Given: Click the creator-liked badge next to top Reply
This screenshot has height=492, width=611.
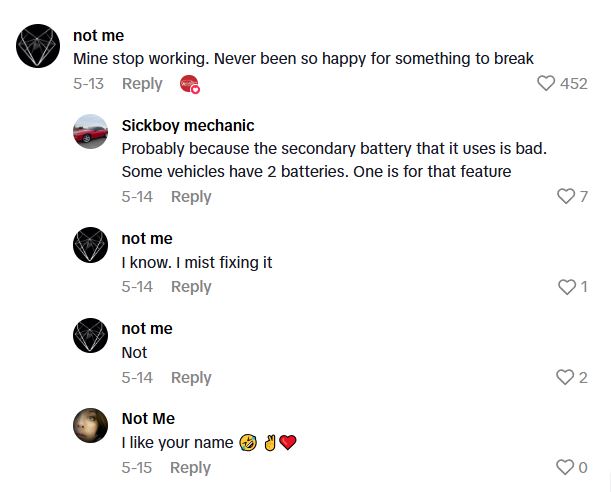Looking at the screenshot, I should click(190, 85).
